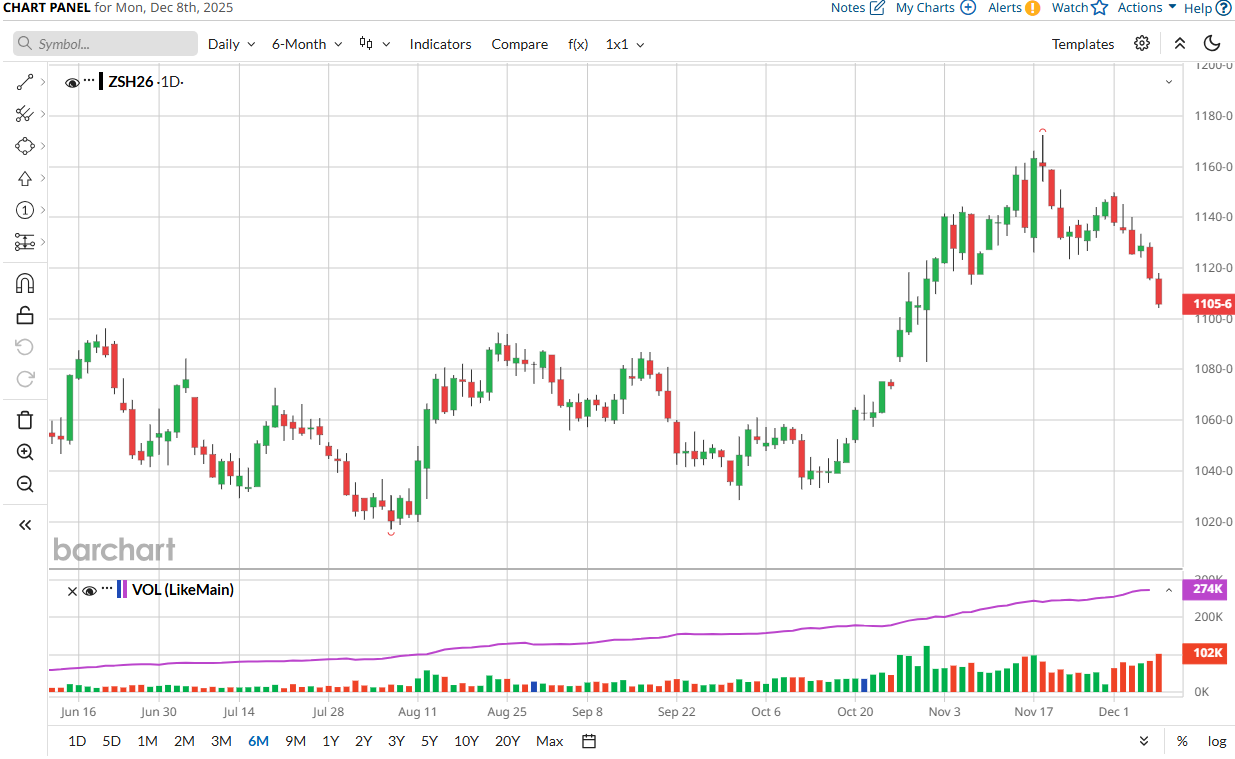Remove the VOL indicator with the X
The image size is (1235, 759).
tap(72, 591)
